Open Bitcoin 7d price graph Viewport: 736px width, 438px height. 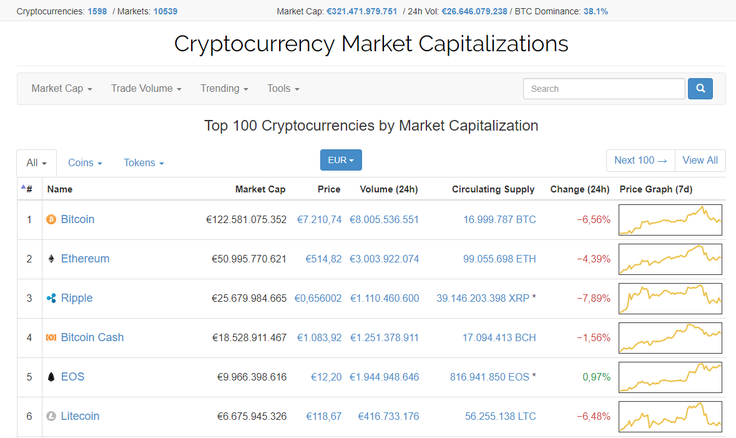(670, 220)
